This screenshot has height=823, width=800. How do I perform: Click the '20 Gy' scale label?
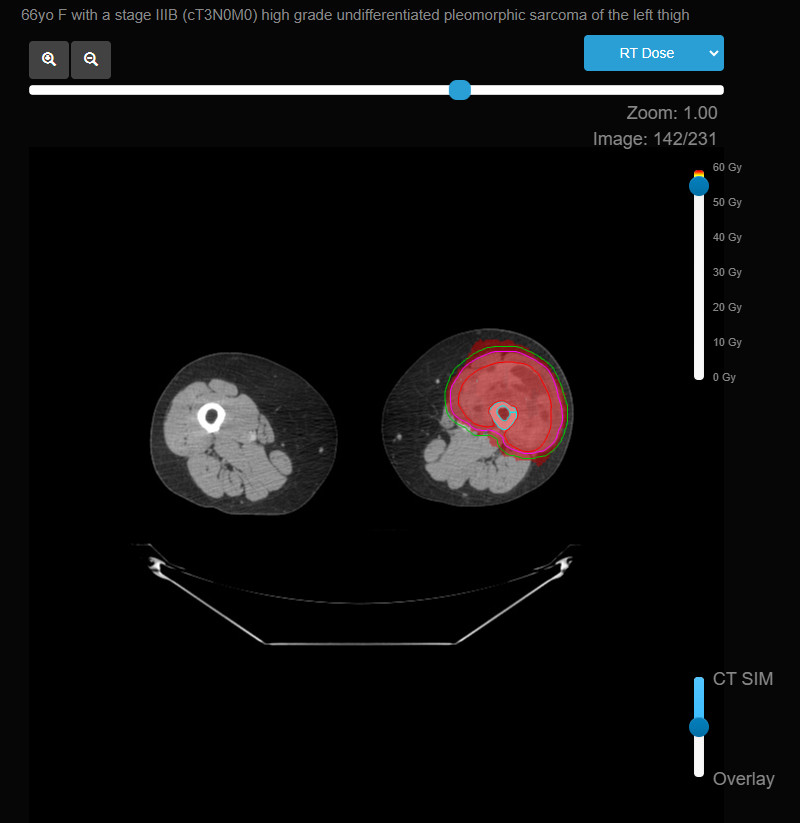(x=727, y=308)
